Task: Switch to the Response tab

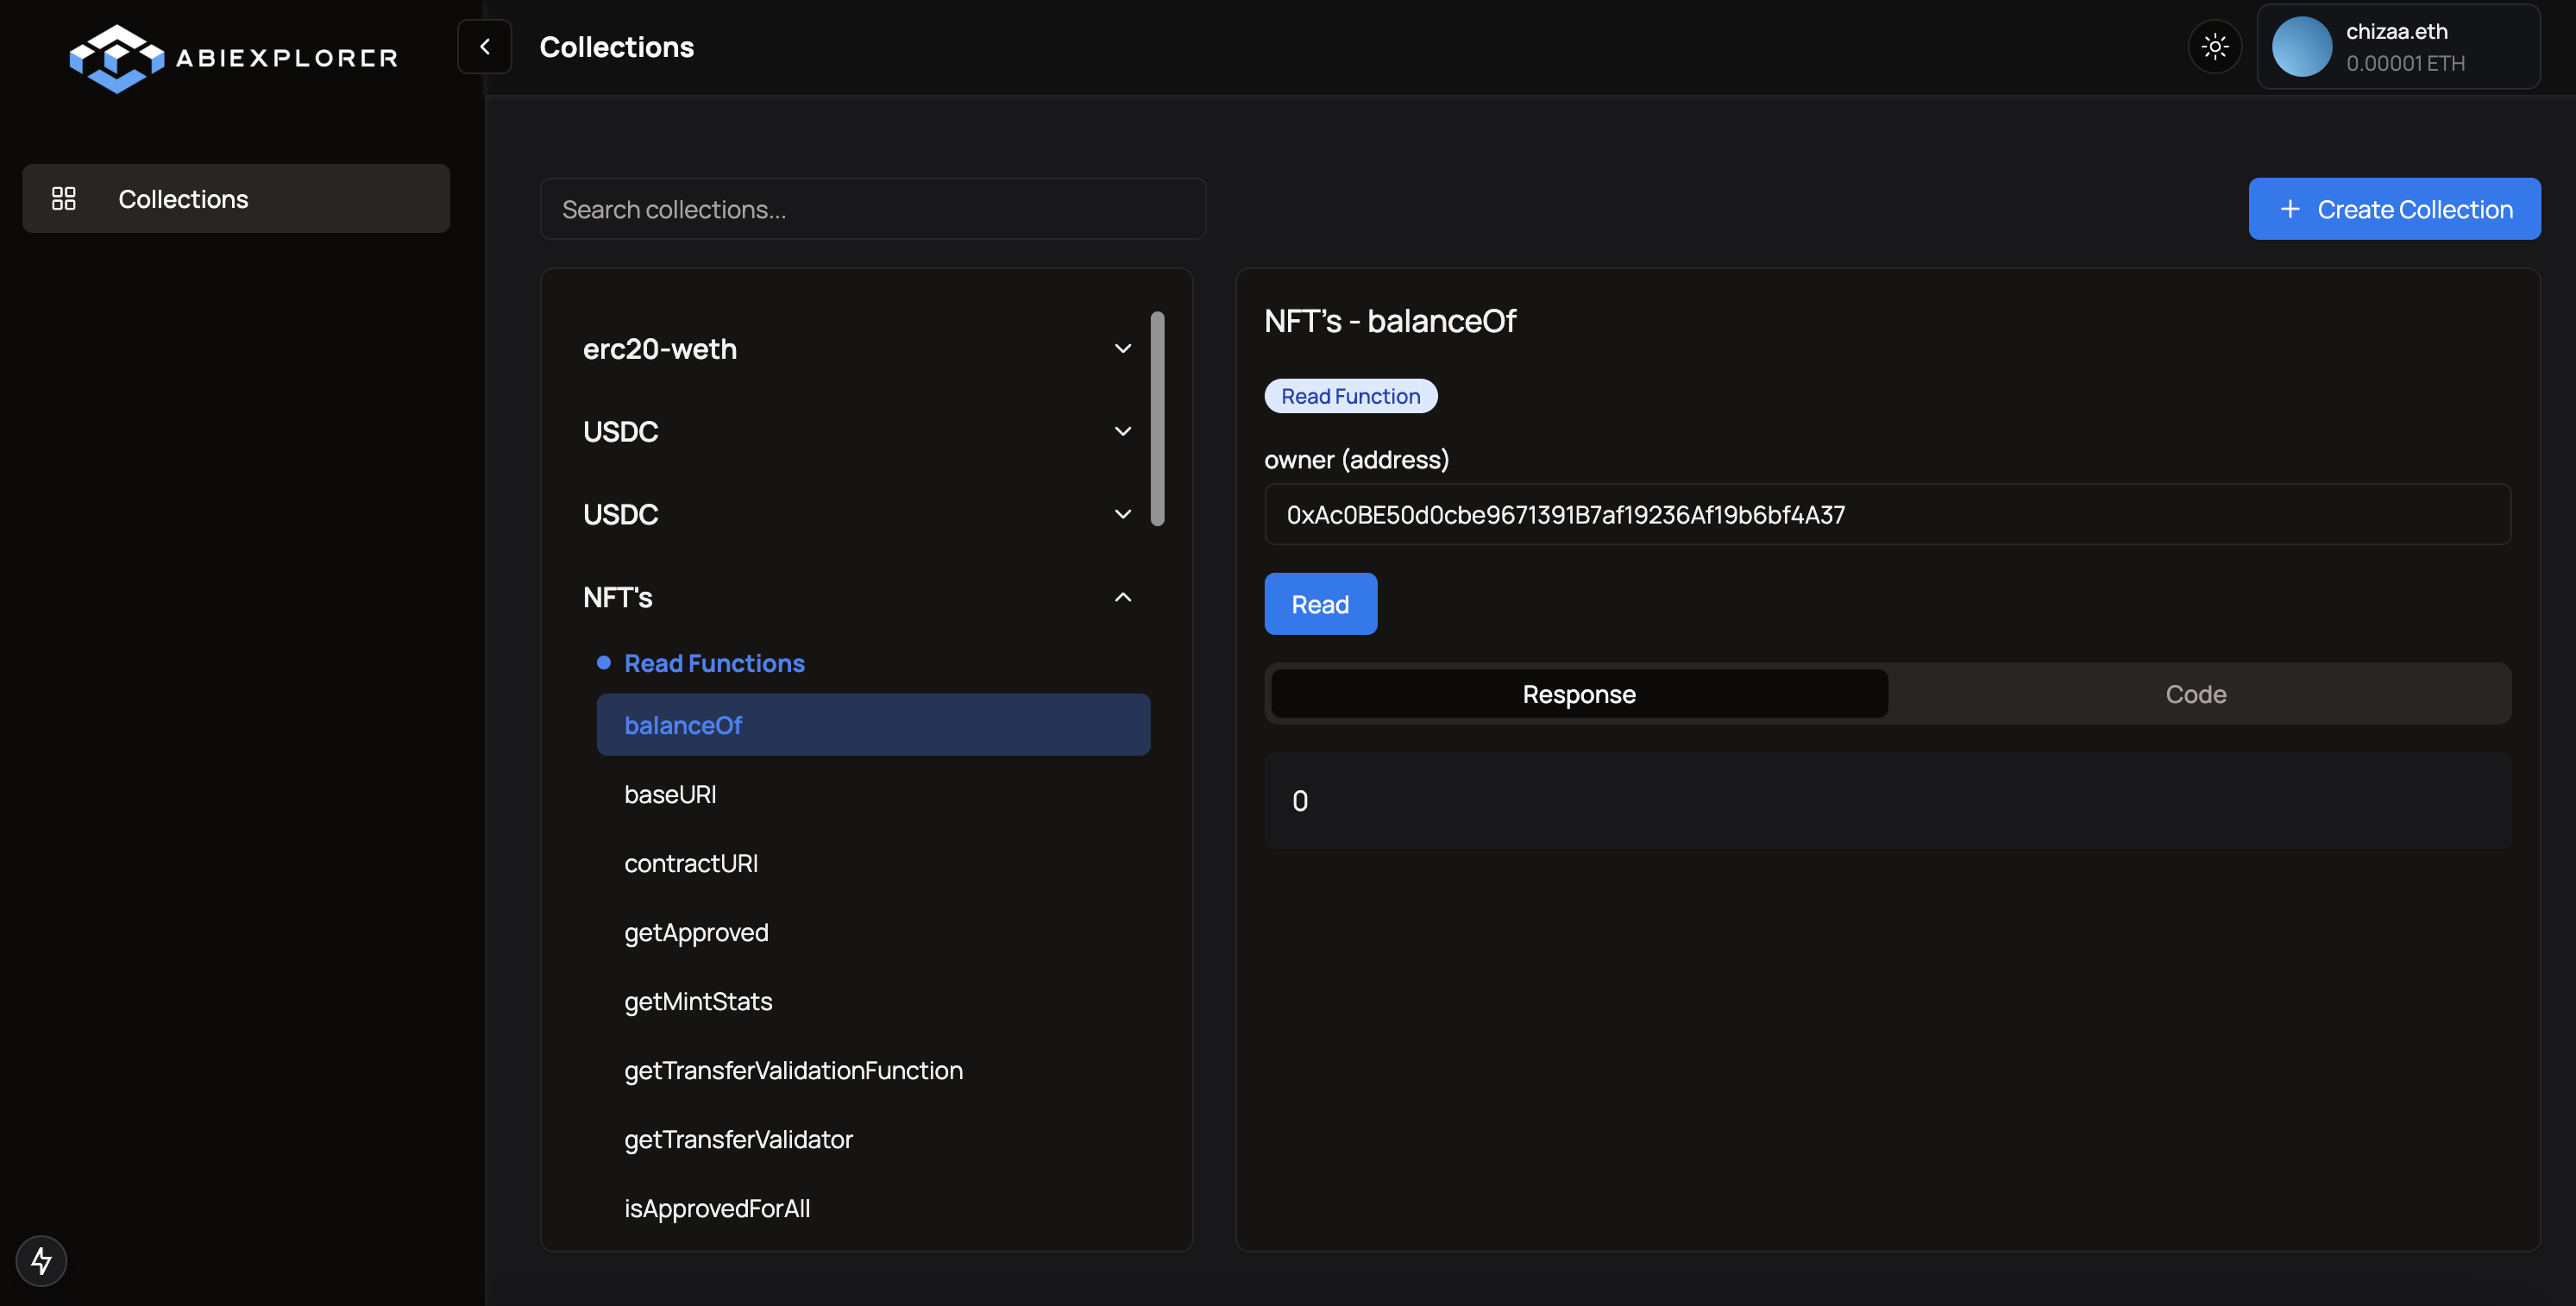Action: (x=1579, y=694)
